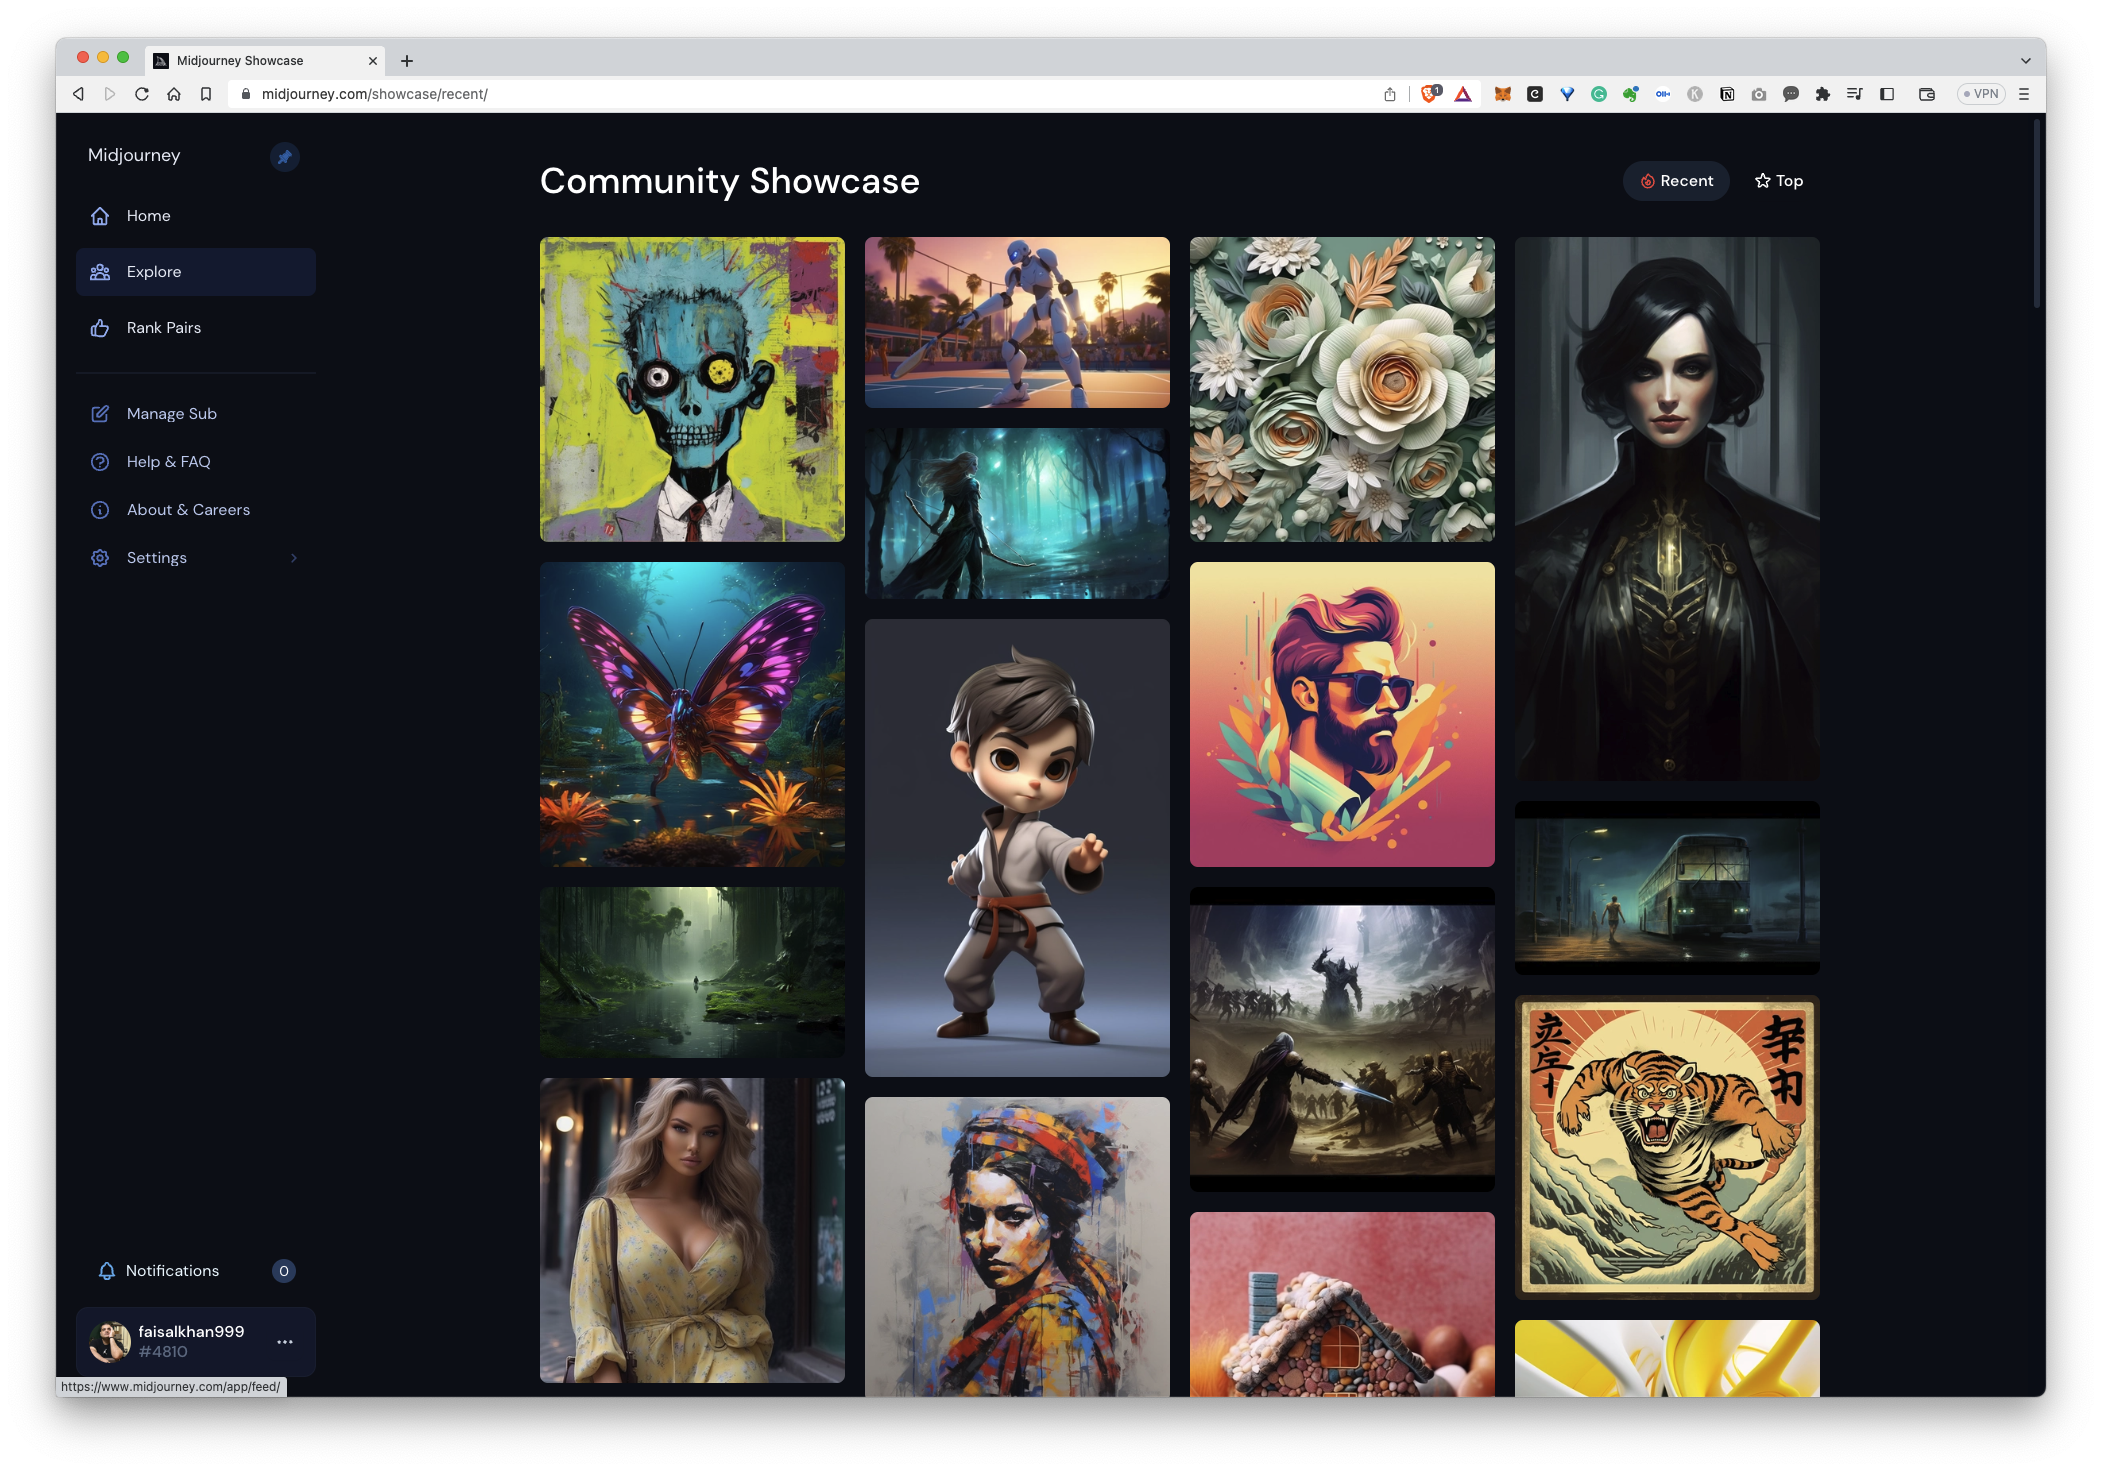Toggle the browser sidebar panel icon
Screen dimensions: 2102x1471
(1887, 94)
